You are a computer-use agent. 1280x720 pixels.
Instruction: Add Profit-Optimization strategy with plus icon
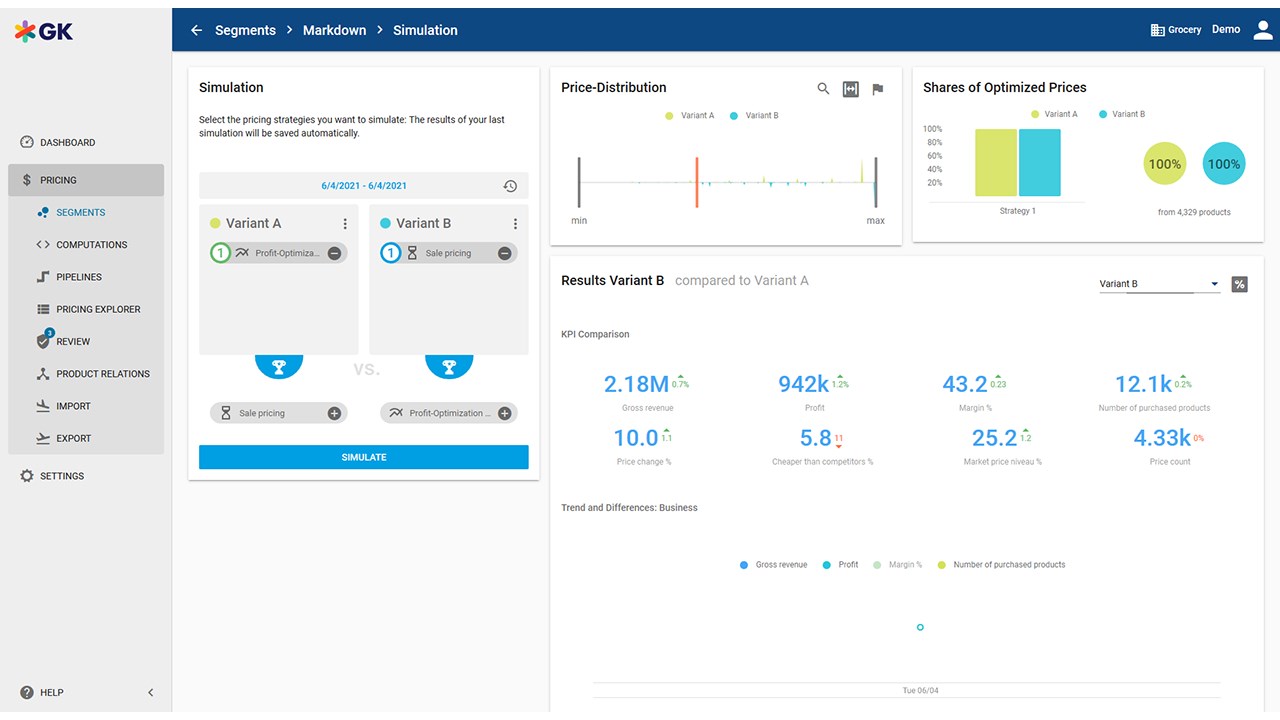click(505, 413)
